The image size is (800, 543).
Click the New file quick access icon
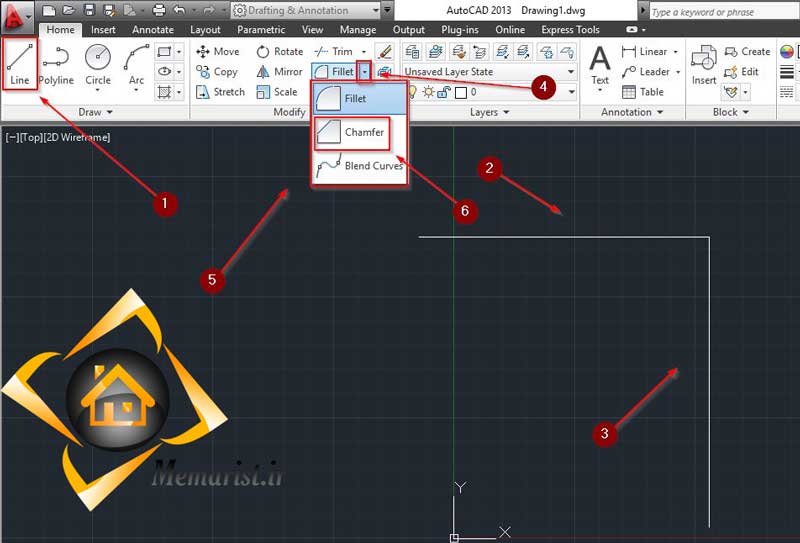49,10
